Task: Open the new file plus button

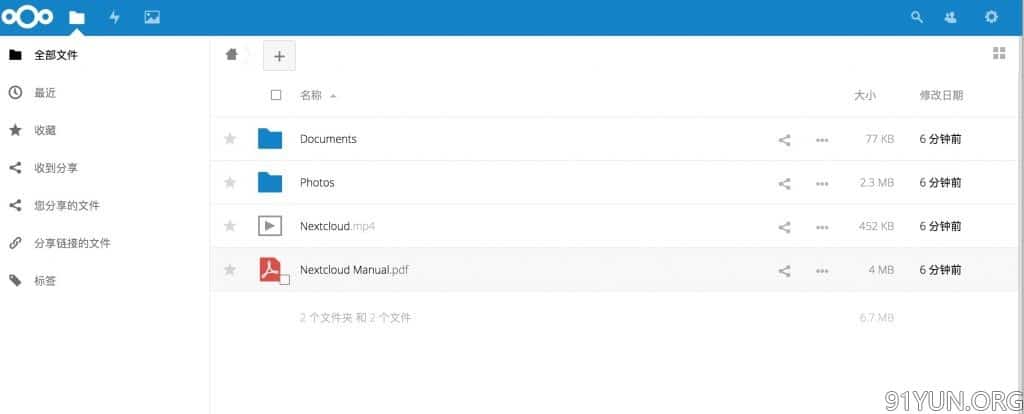Action: tap(280, 56)
